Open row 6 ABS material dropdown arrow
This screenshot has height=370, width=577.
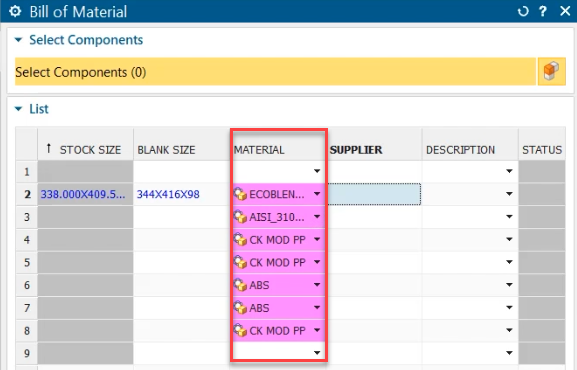[x=317, y=285]
